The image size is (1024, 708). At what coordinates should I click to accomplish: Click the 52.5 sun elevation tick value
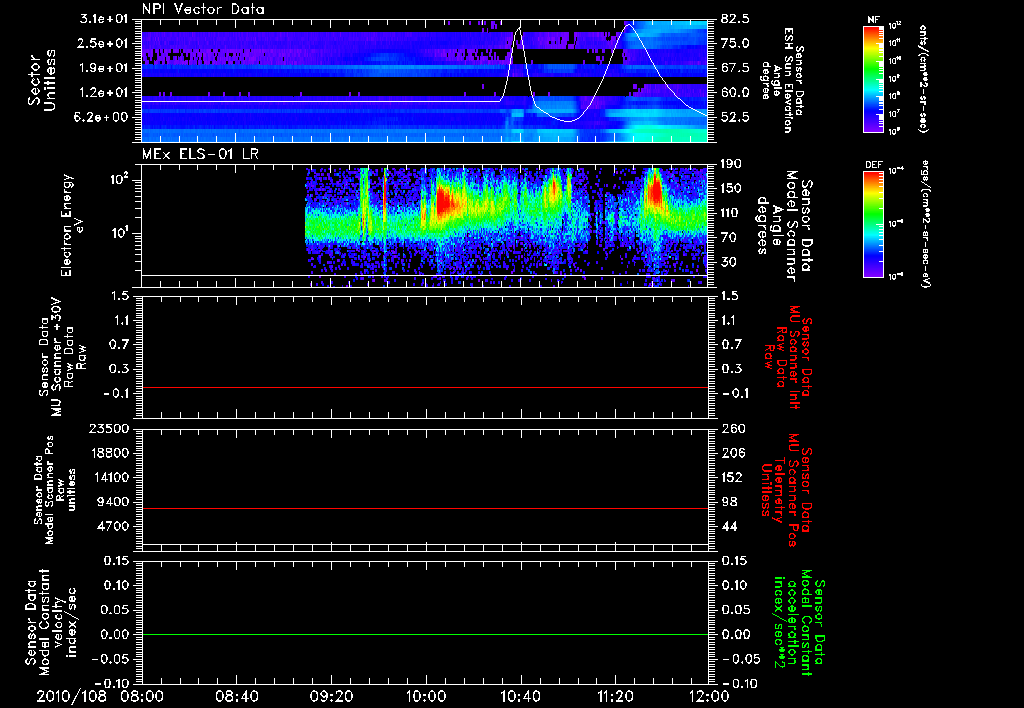point(735,118)
